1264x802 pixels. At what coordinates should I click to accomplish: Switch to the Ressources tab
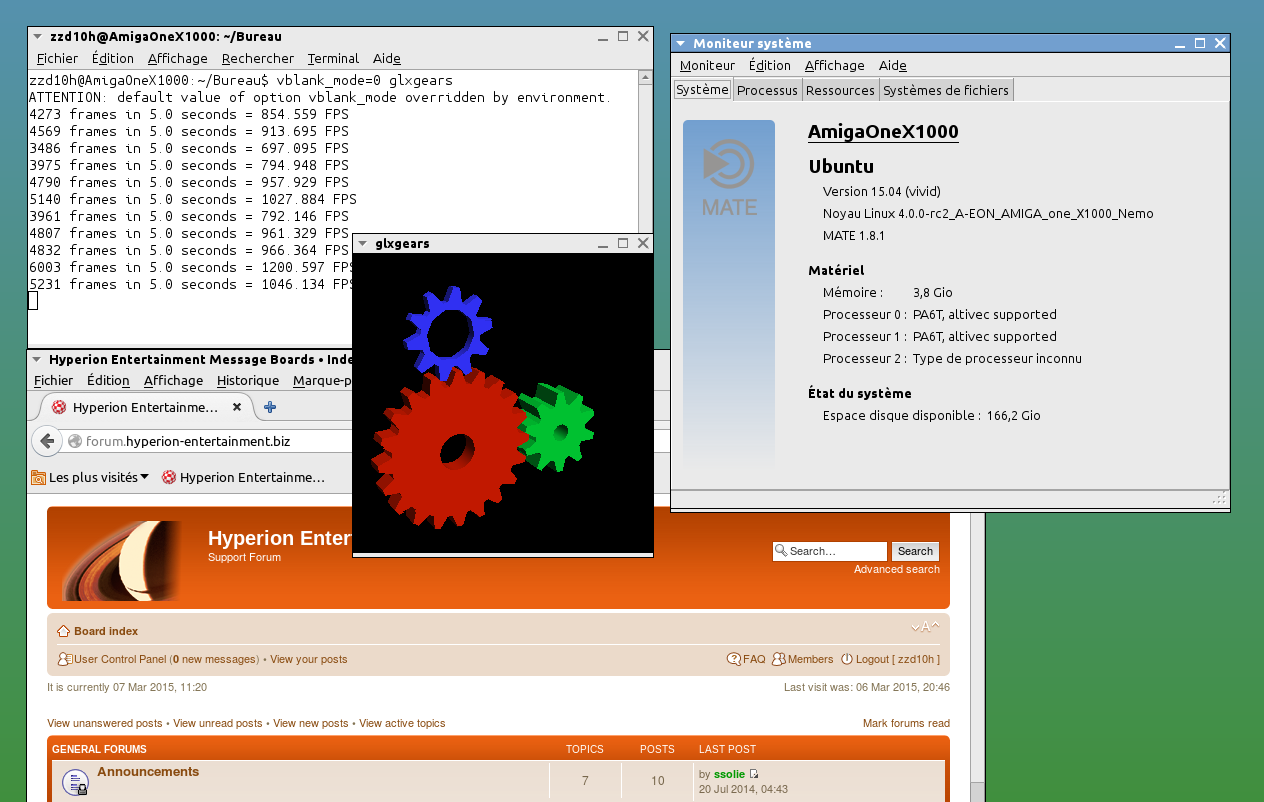[x=840, y=90]
